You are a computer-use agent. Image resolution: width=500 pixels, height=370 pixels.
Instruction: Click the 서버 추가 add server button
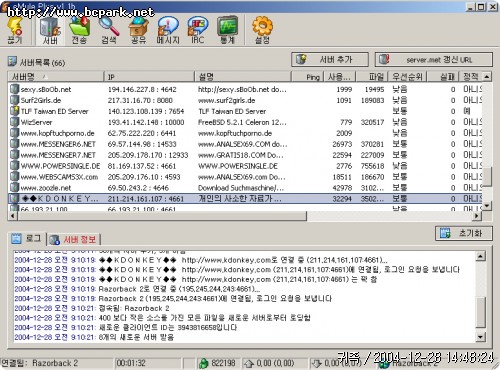[330, 60]
